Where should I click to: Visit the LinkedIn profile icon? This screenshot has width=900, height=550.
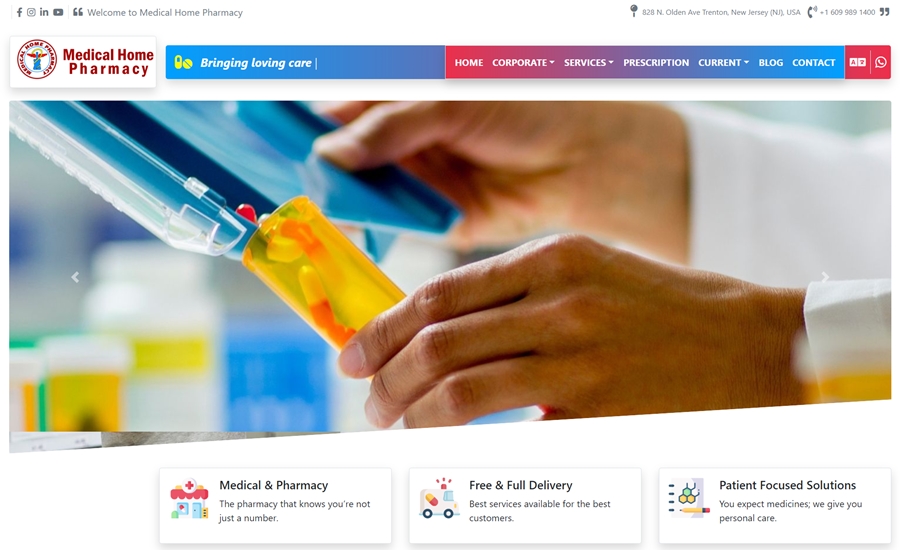44,12
